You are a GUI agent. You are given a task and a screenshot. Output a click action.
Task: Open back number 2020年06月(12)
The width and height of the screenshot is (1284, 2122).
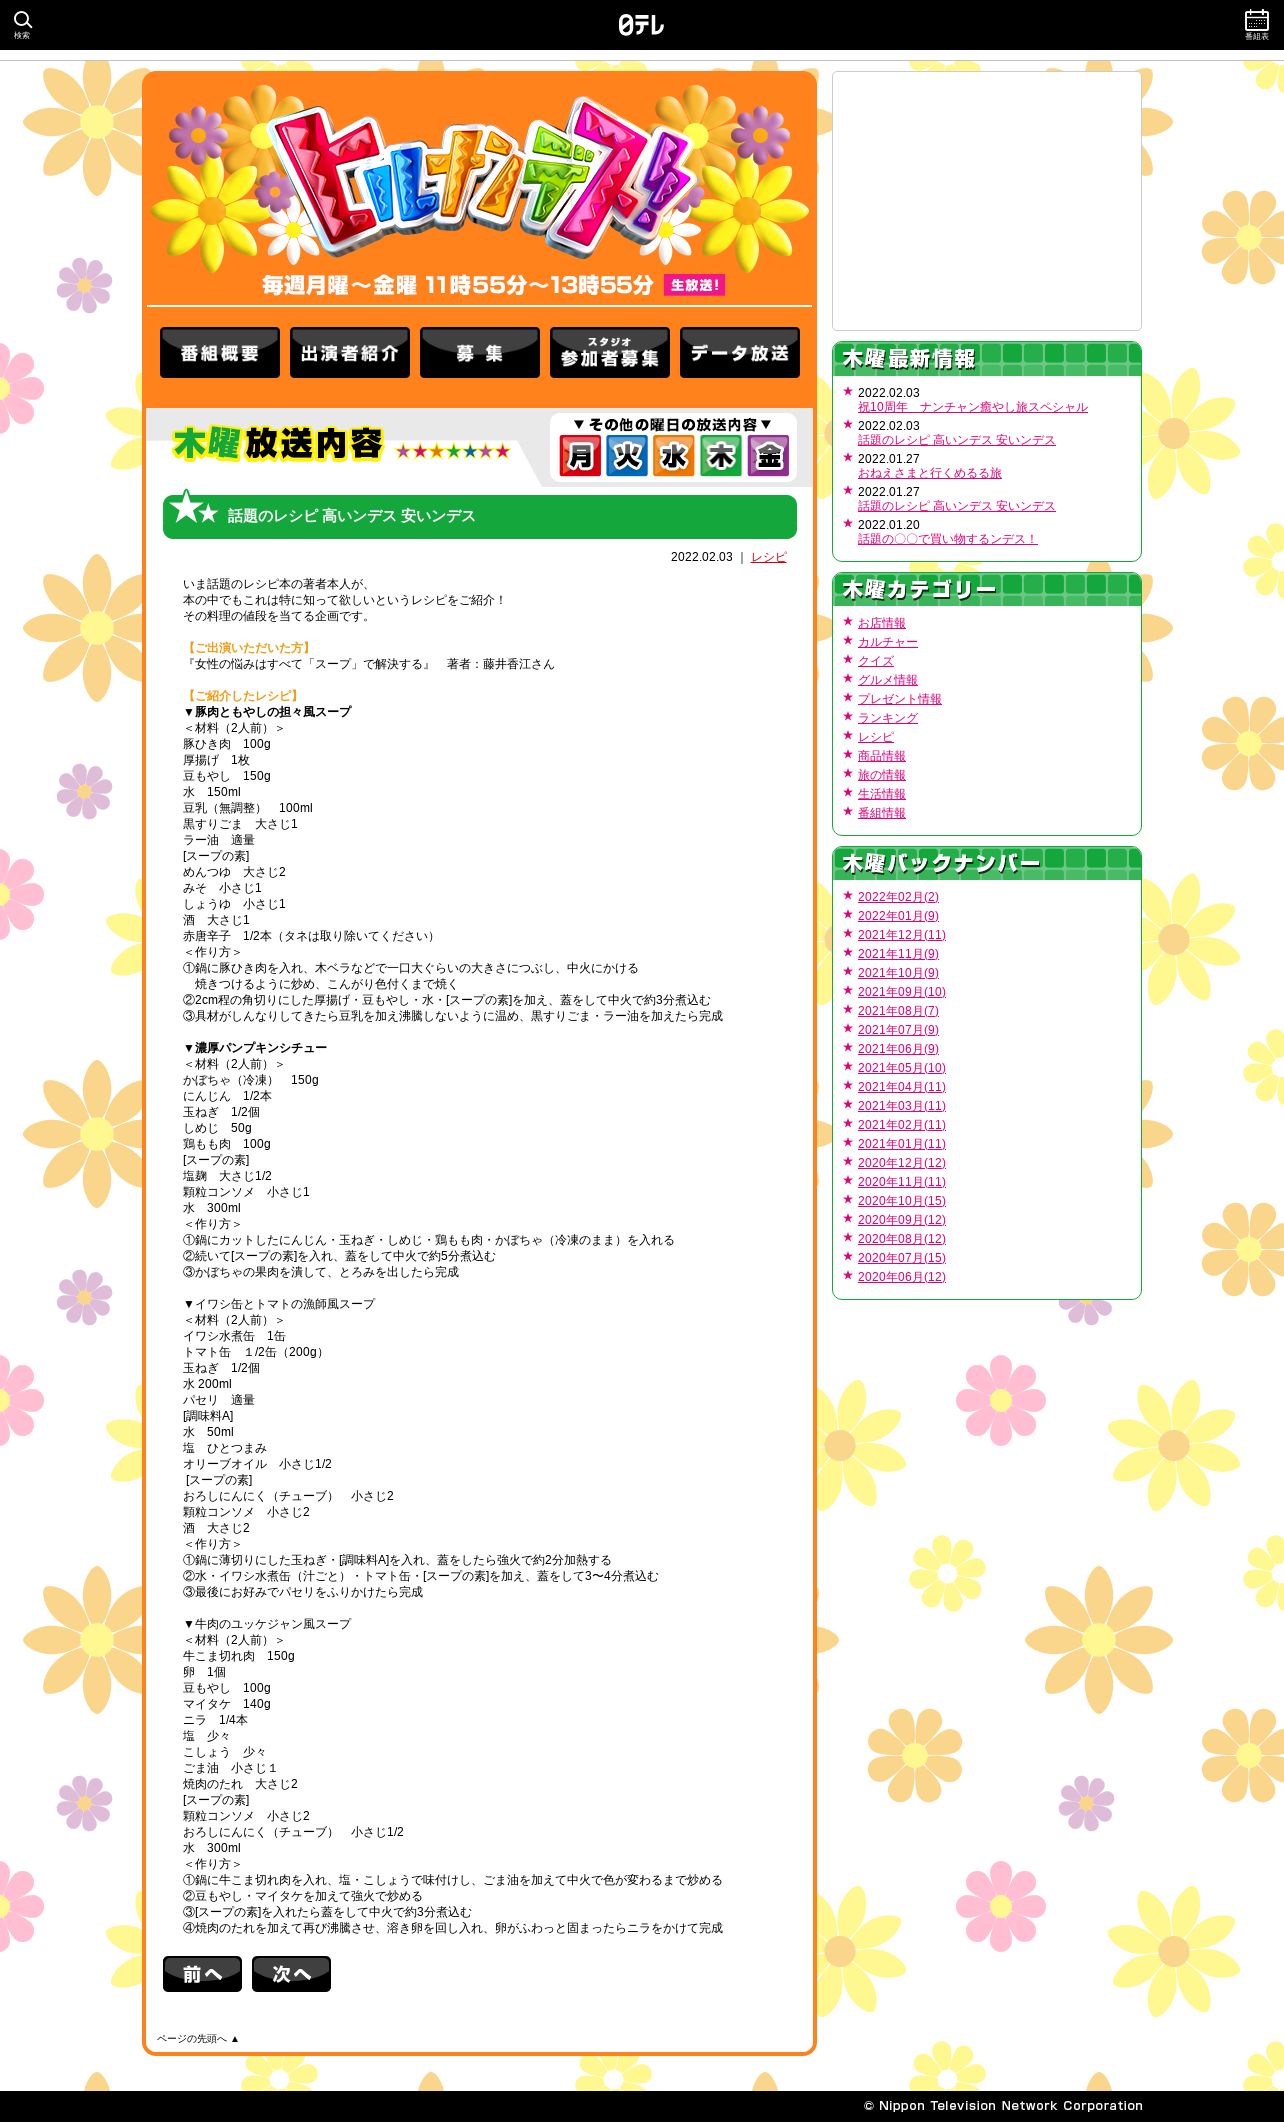click(x=901, y=1277)
